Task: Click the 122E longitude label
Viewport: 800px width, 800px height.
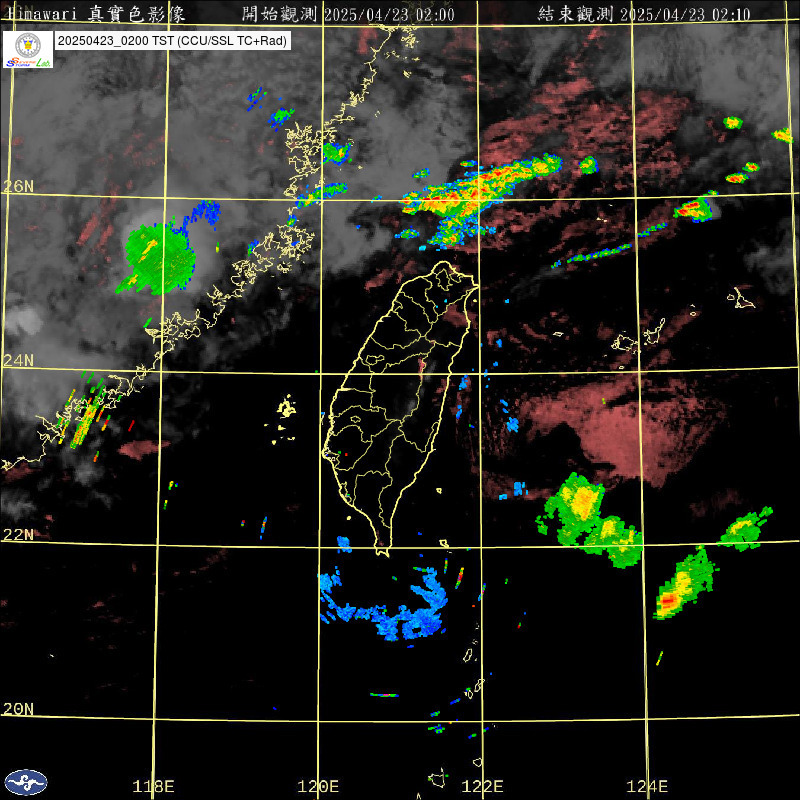Action: coord(482,786)
